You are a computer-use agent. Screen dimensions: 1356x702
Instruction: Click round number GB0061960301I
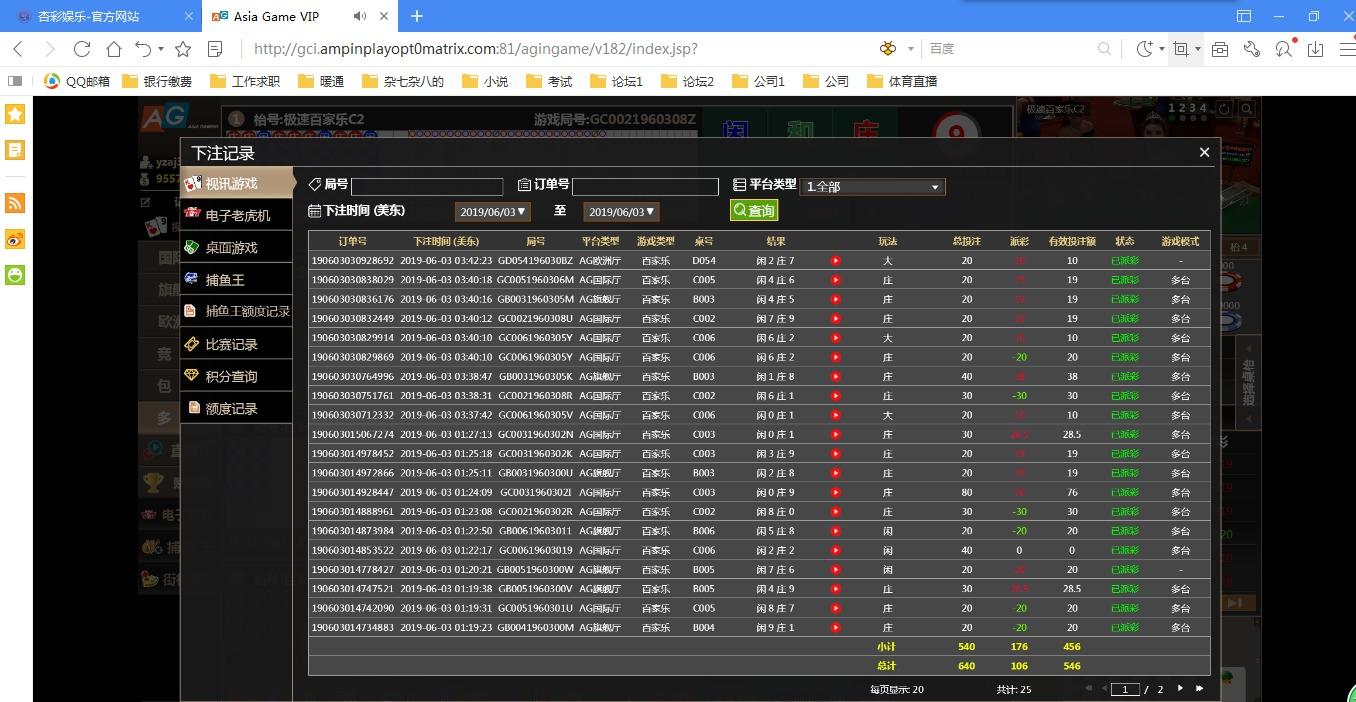point(536,531)
